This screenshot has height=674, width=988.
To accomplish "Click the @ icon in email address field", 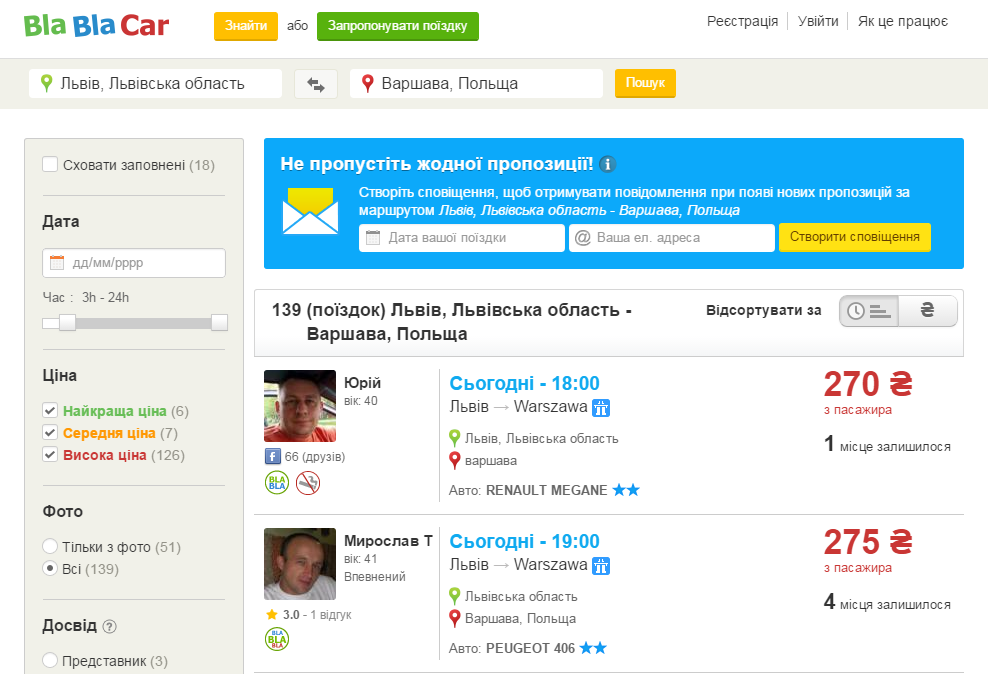I will (x=583, y=237).
